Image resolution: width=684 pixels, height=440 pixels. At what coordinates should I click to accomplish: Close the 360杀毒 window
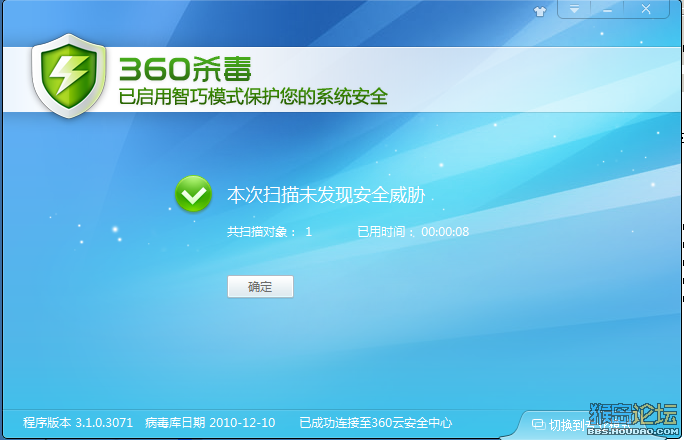click(x=646, y=9)
